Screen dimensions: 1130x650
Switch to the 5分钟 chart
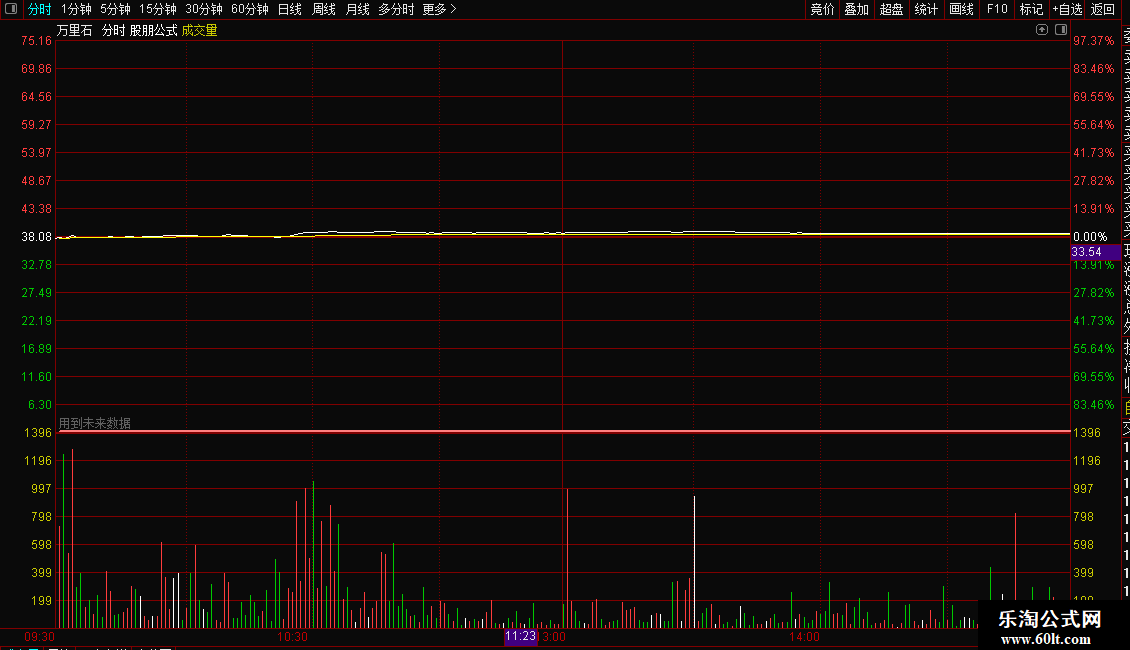115,9
